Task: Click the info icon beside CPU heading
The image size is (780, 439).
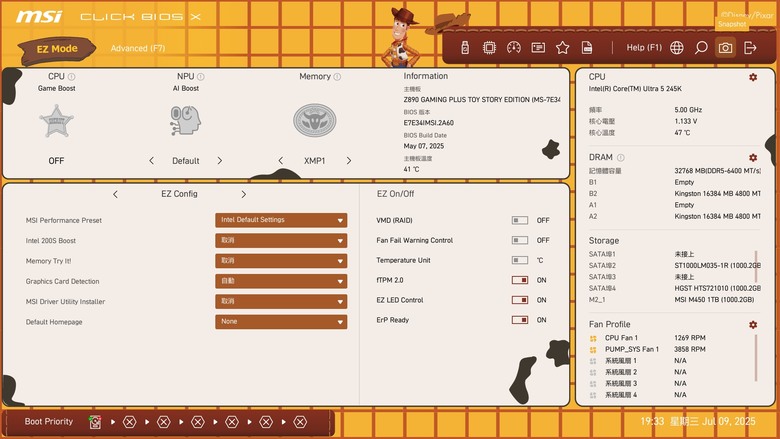Action: pyautogui.click(x=71, y=77)
